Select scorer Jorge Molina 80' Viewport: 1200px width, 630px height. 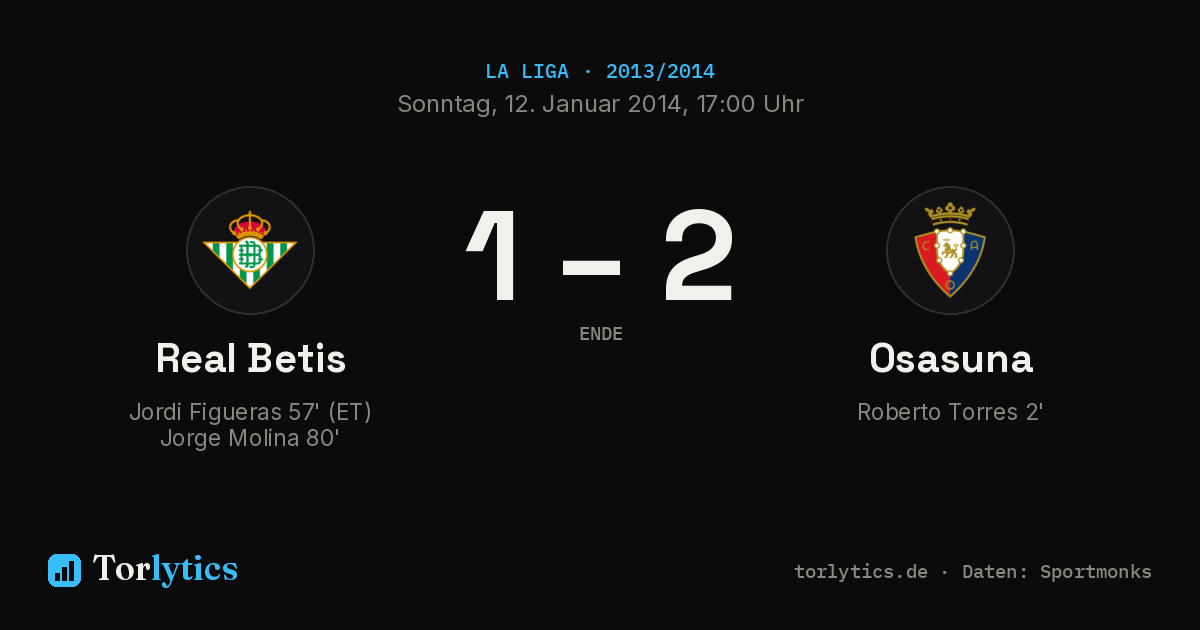pos(251,438)
